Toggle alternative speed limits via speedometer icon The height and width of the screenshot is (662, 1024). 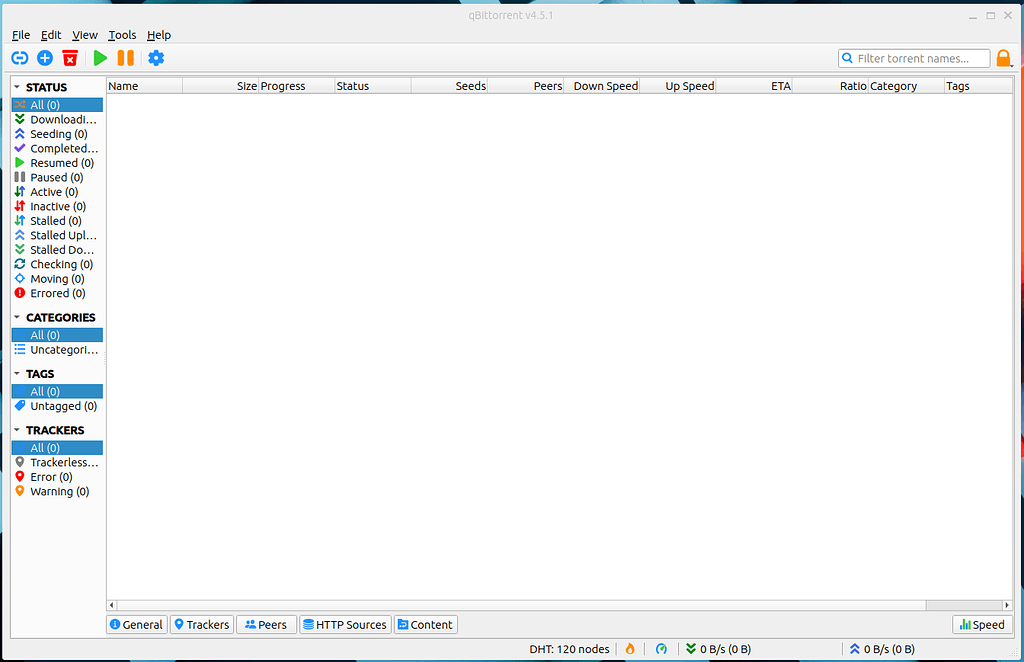tap(661, 648)
